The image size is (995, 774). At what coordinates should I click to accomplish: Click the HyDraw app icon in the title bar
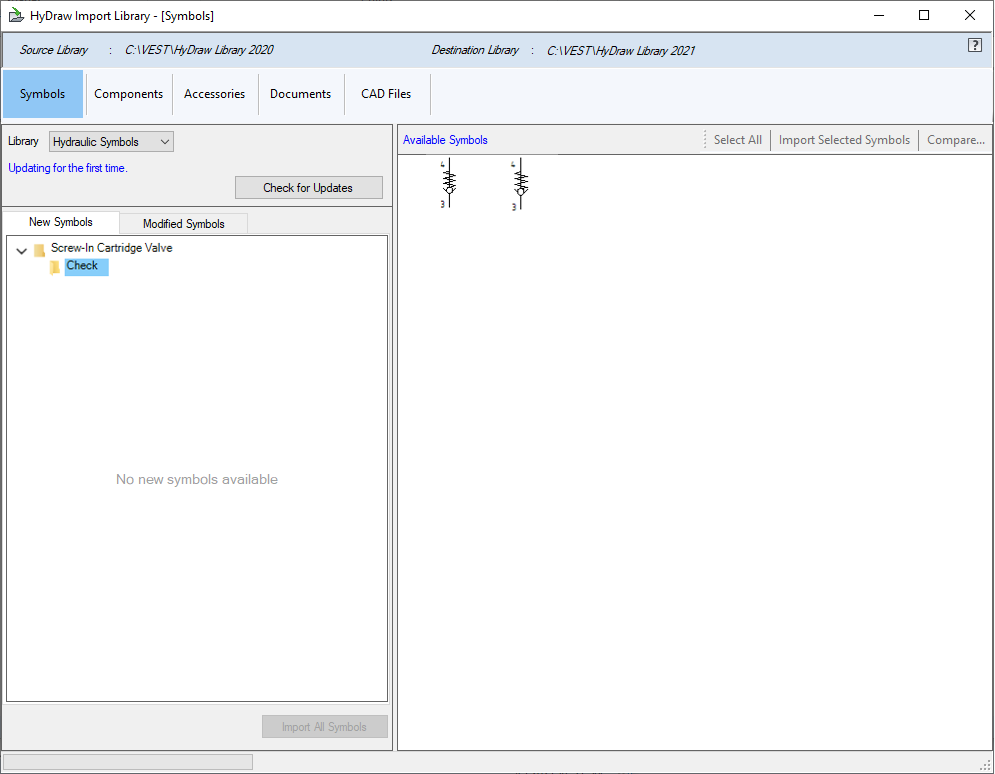click(x=15, y=15)
